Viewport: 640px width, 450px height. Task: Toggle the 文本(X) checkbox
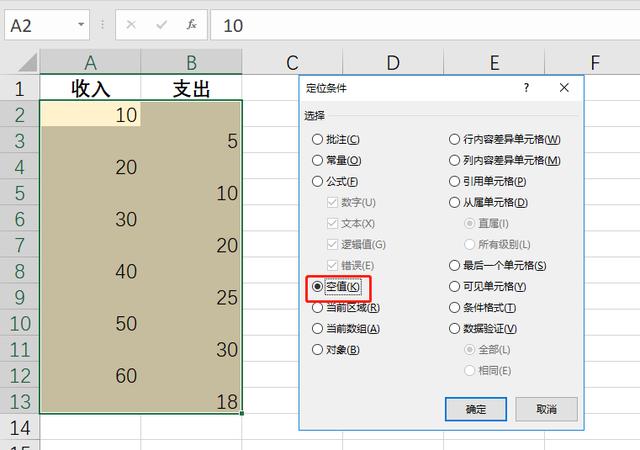351,223
